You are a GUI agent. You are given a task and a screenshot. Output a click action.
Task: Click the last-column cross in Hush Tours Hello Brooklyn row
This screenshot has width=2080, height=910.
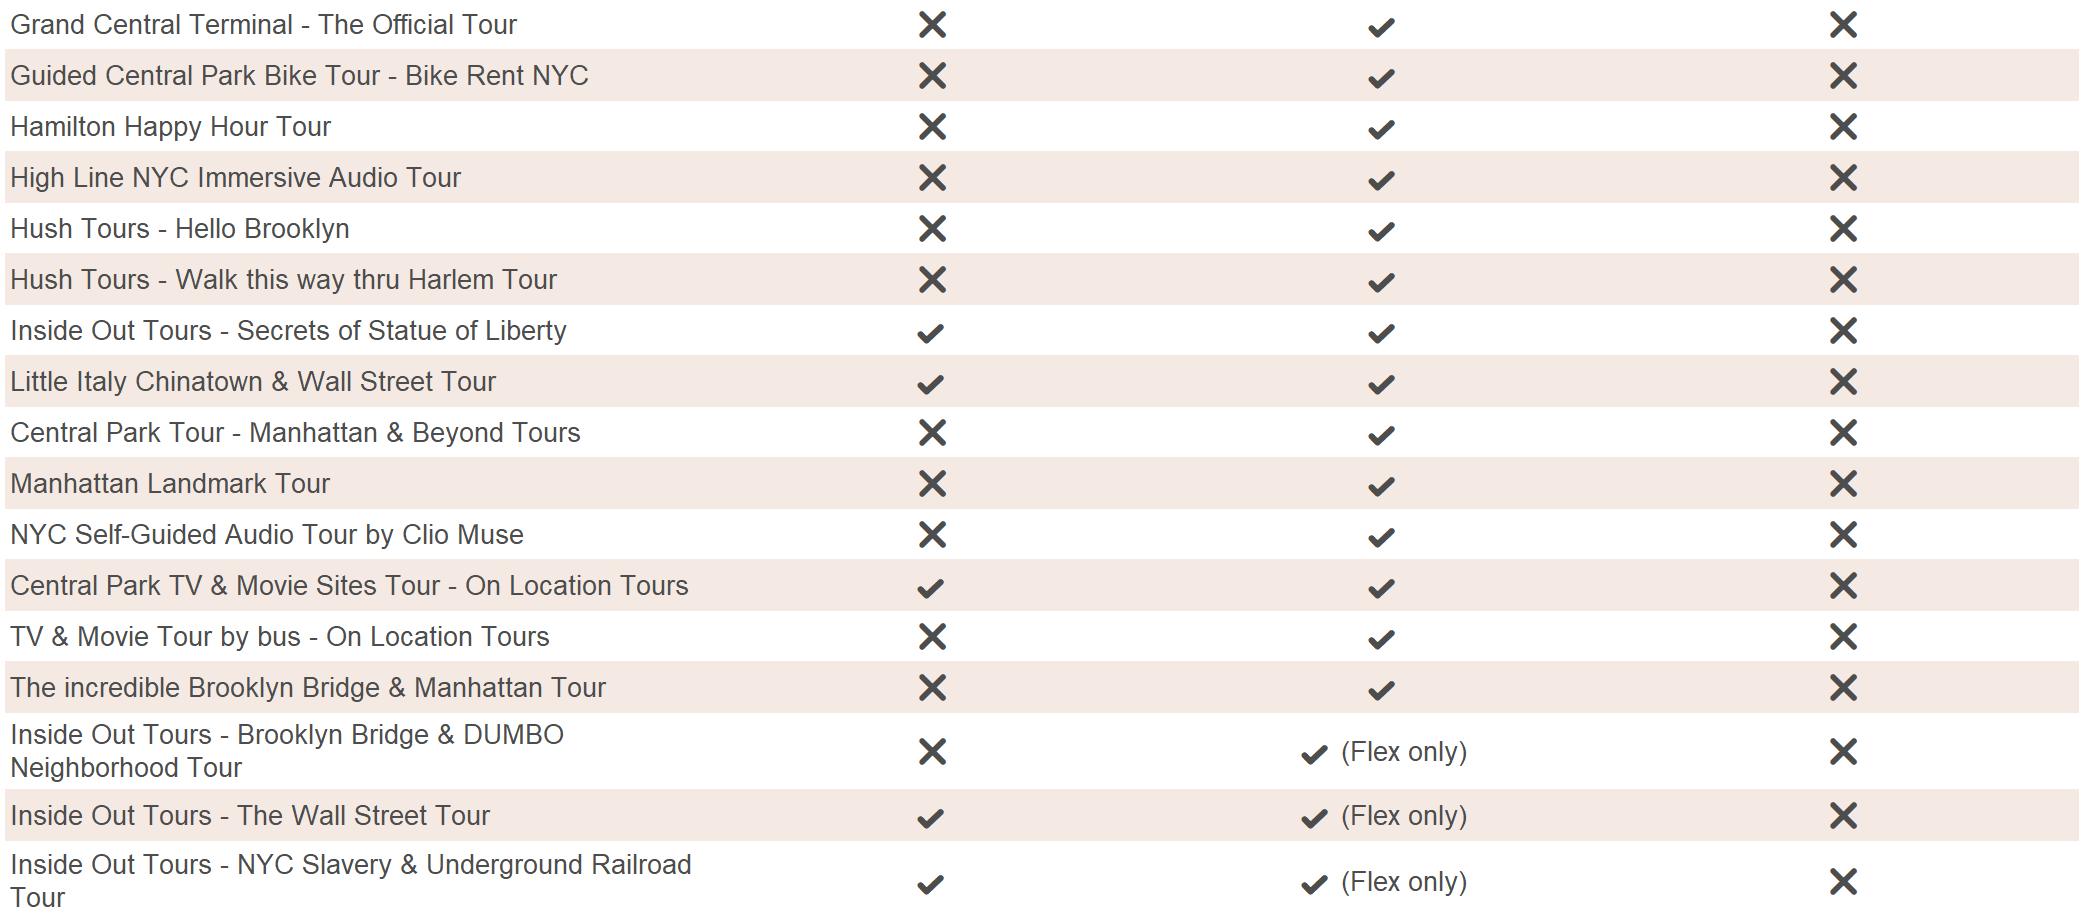click(x=1843, y=229)
